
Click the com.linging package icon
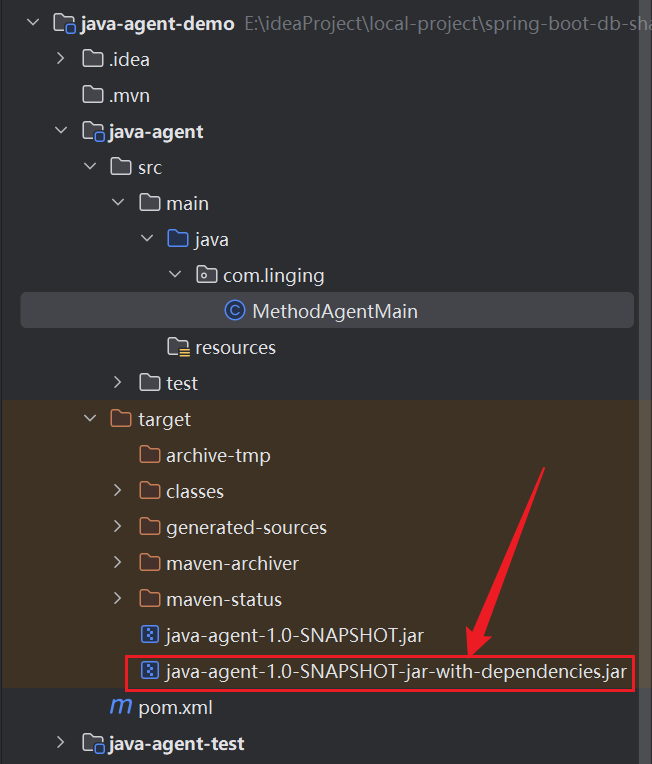(207, 275)
